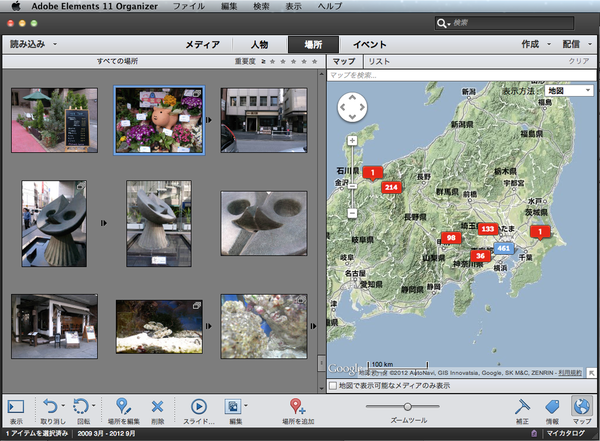The height and width of the screenshot is (441, 600).
Task: Click the blue 461 map cluster marker
Action: 503,248
